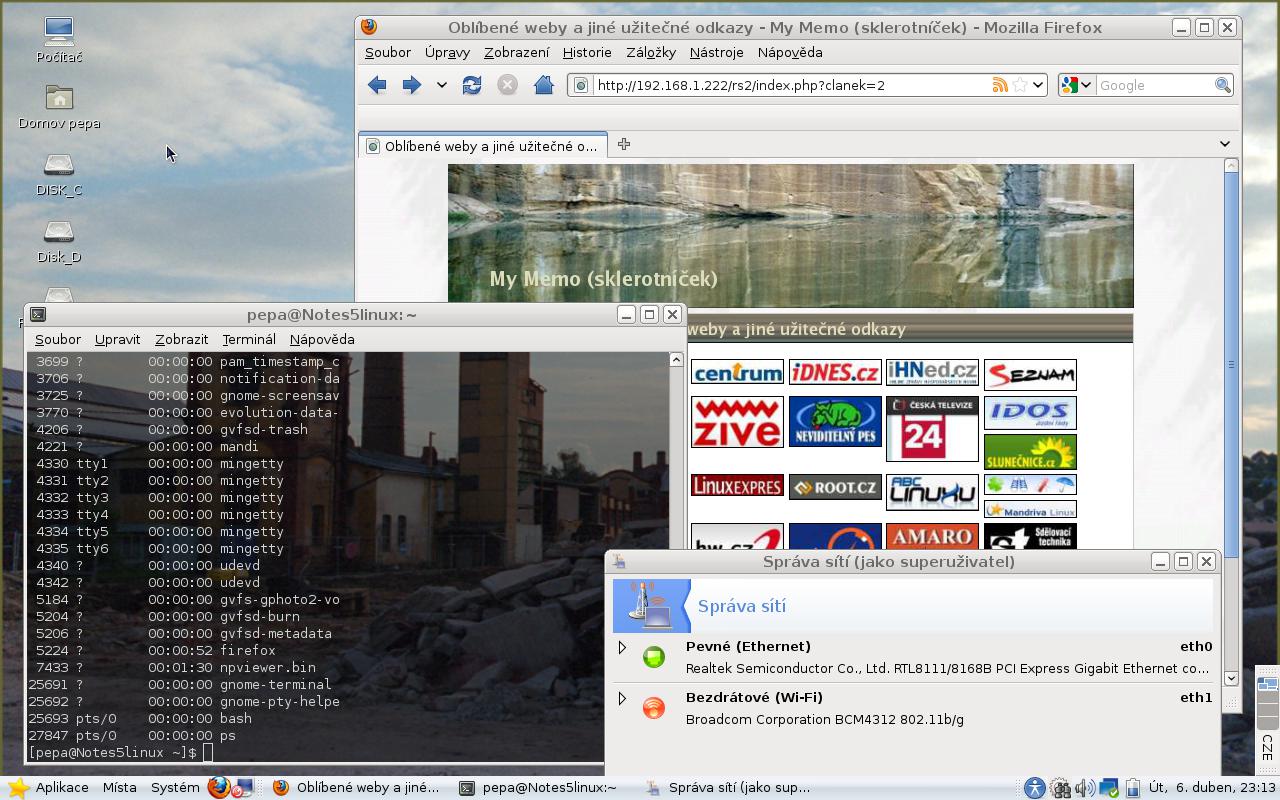Image resolution: width=1280 pixels, height=800 pixels.
Task: Click taskbar button Oblíbené weby a jiné
Action: (x=356, y=787)
